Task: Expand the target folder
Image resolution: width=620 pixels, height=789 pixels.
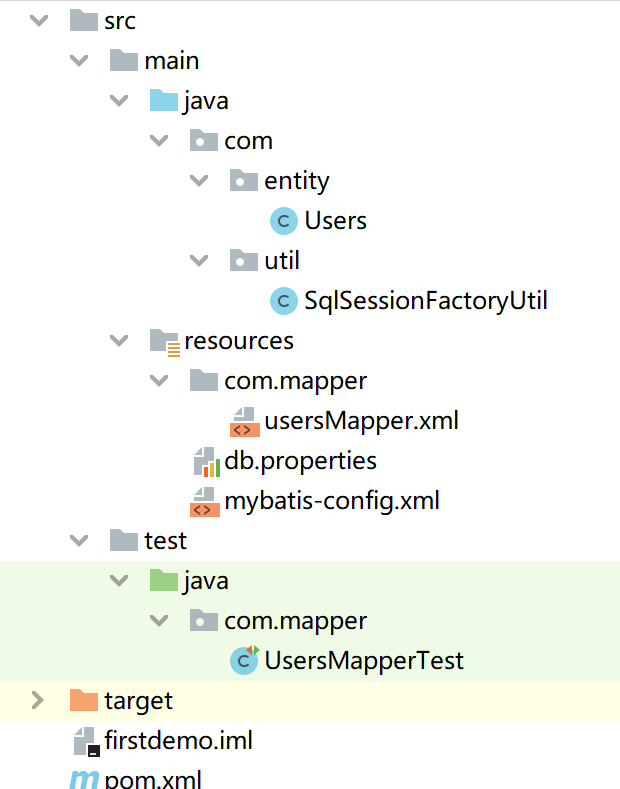Action: point(39,701)
